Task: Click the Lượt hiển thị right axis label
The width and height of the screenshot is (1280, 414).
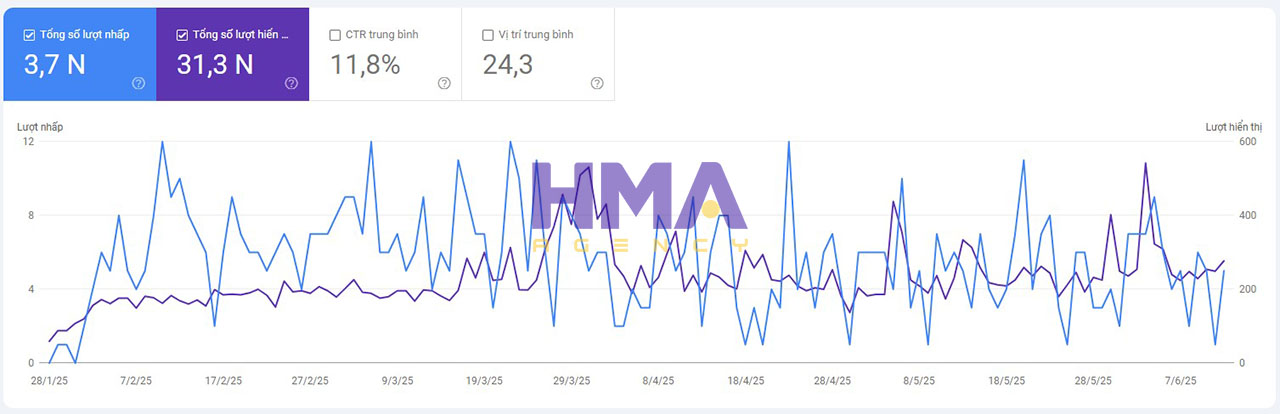Action: 1230,127
